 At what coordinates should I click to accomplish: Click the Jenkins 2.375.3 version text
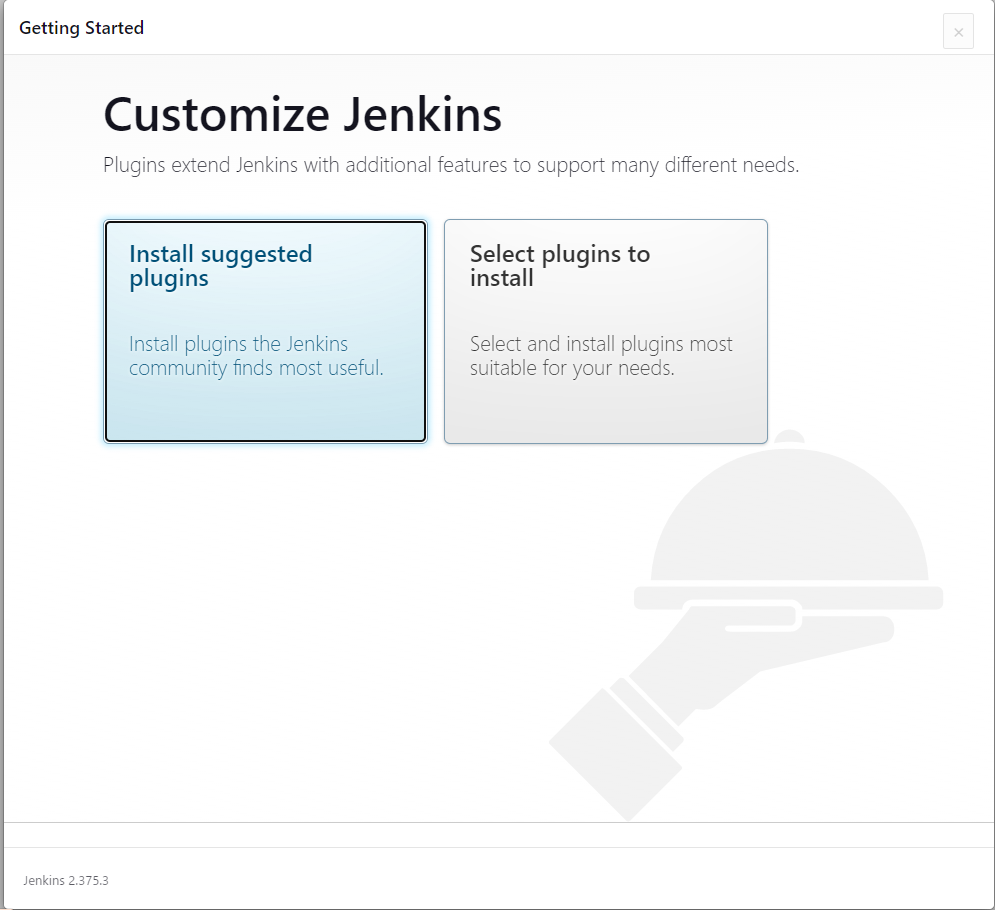coord(66,880)
